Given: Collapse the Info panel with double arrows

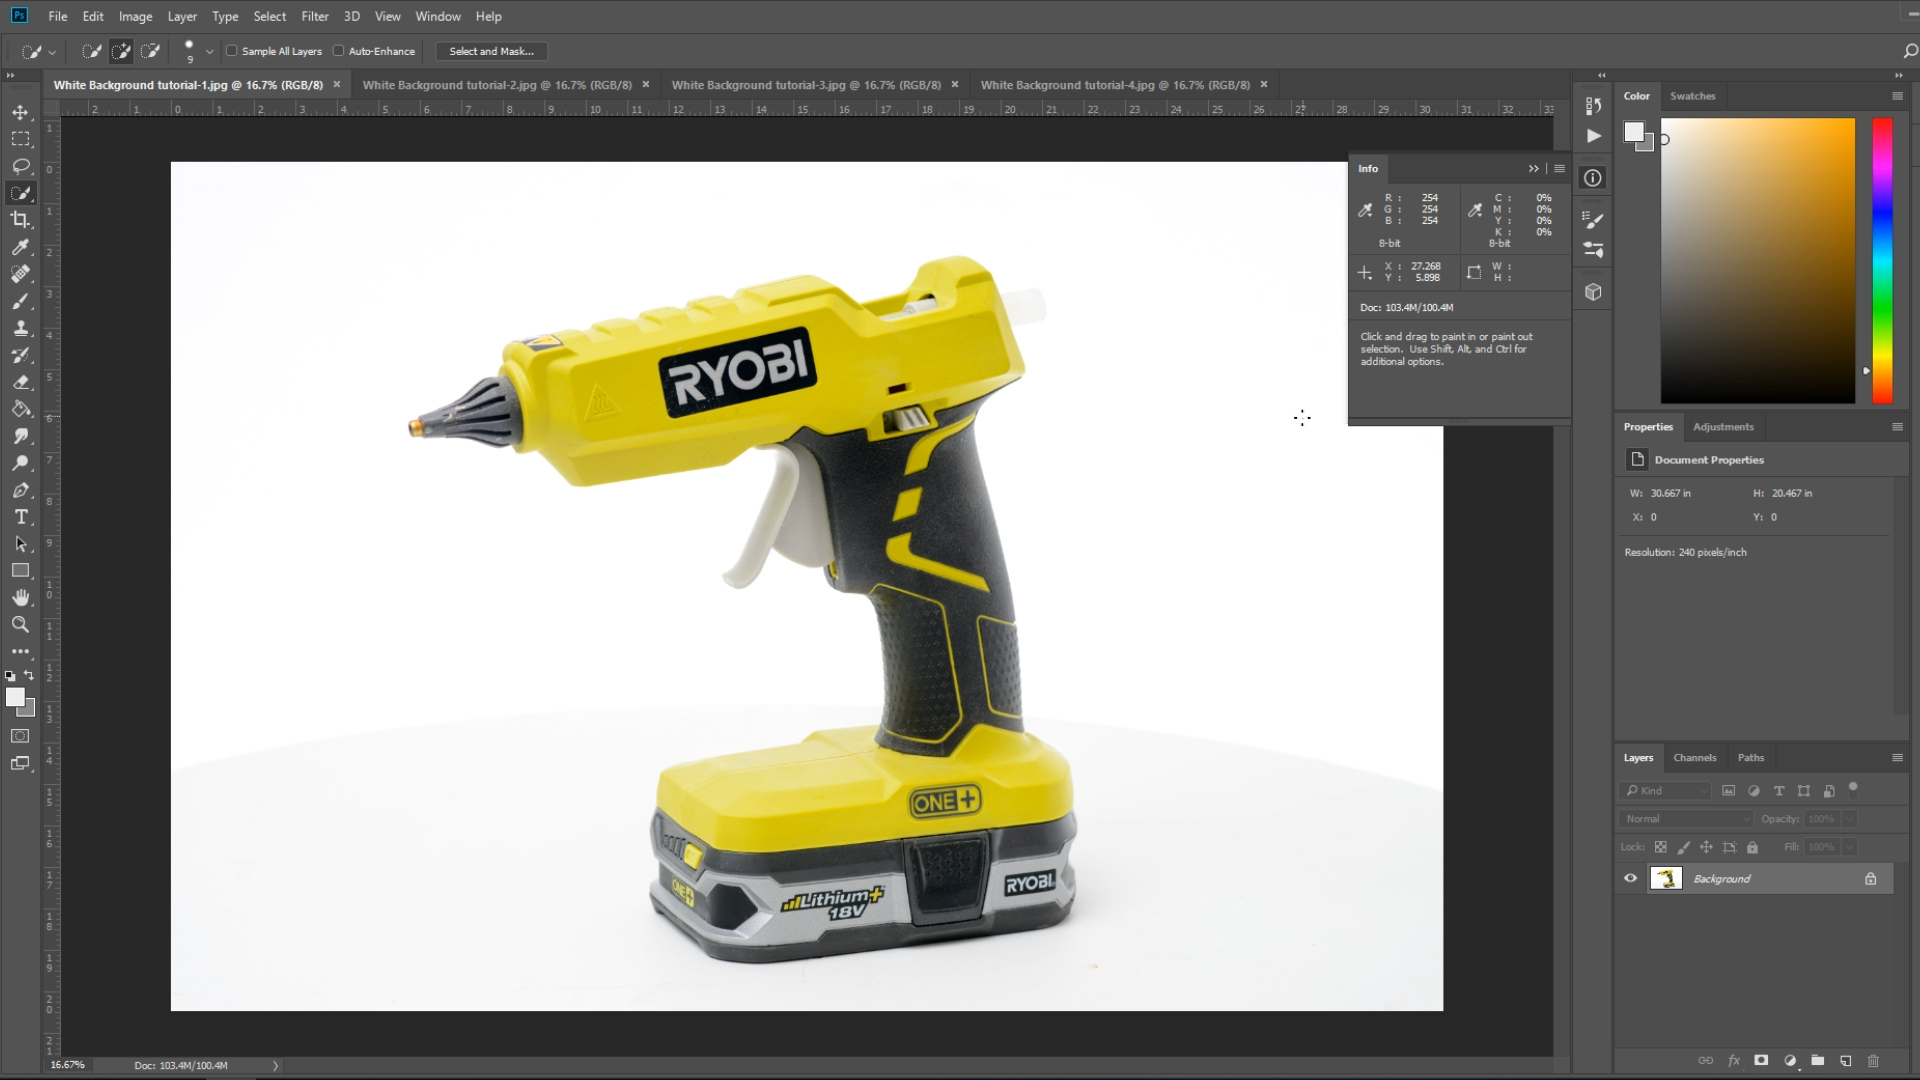Looking at the screenshot, I should tap(1533, 169).
